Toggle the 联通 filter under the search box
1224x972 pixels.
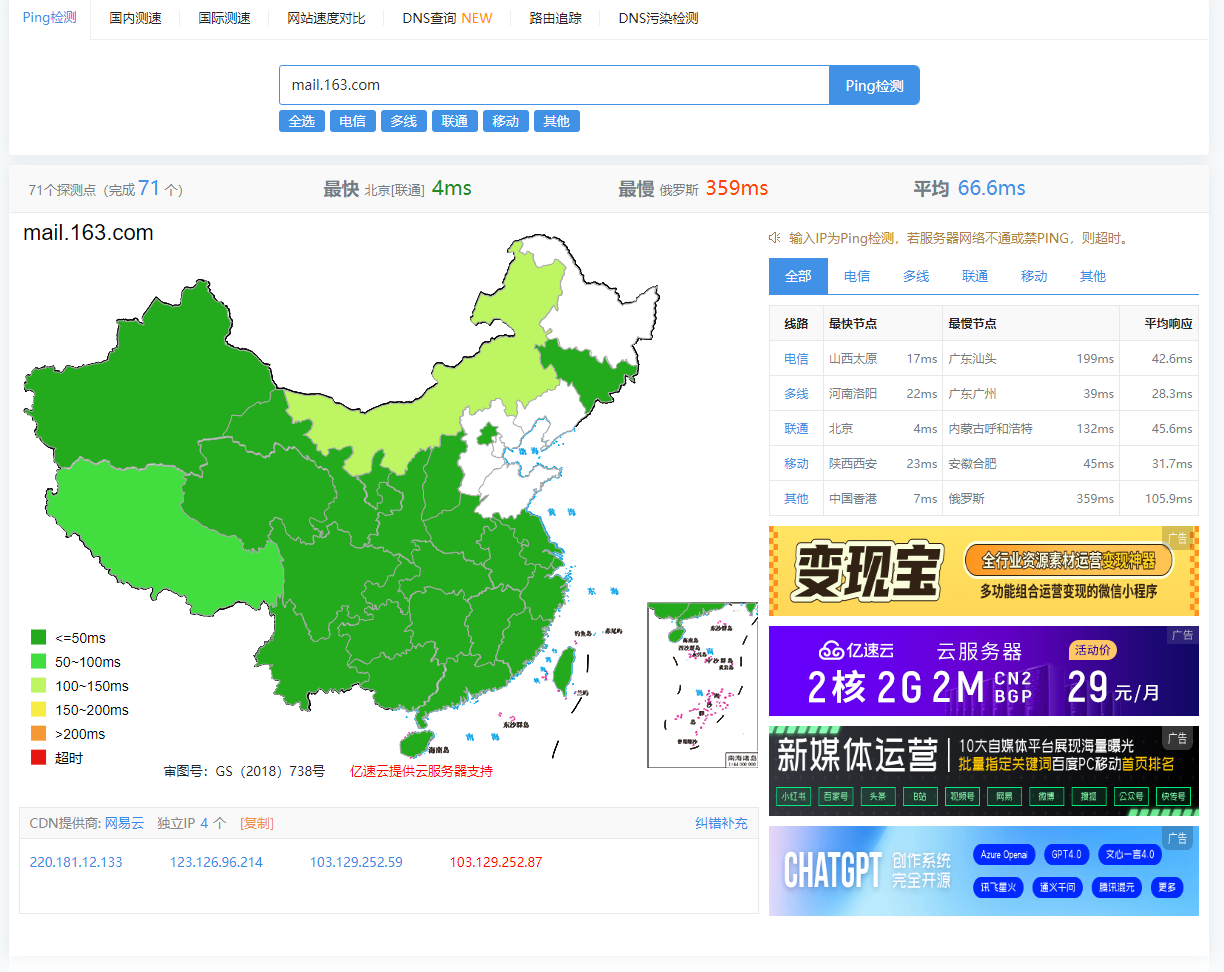[454, 121]
